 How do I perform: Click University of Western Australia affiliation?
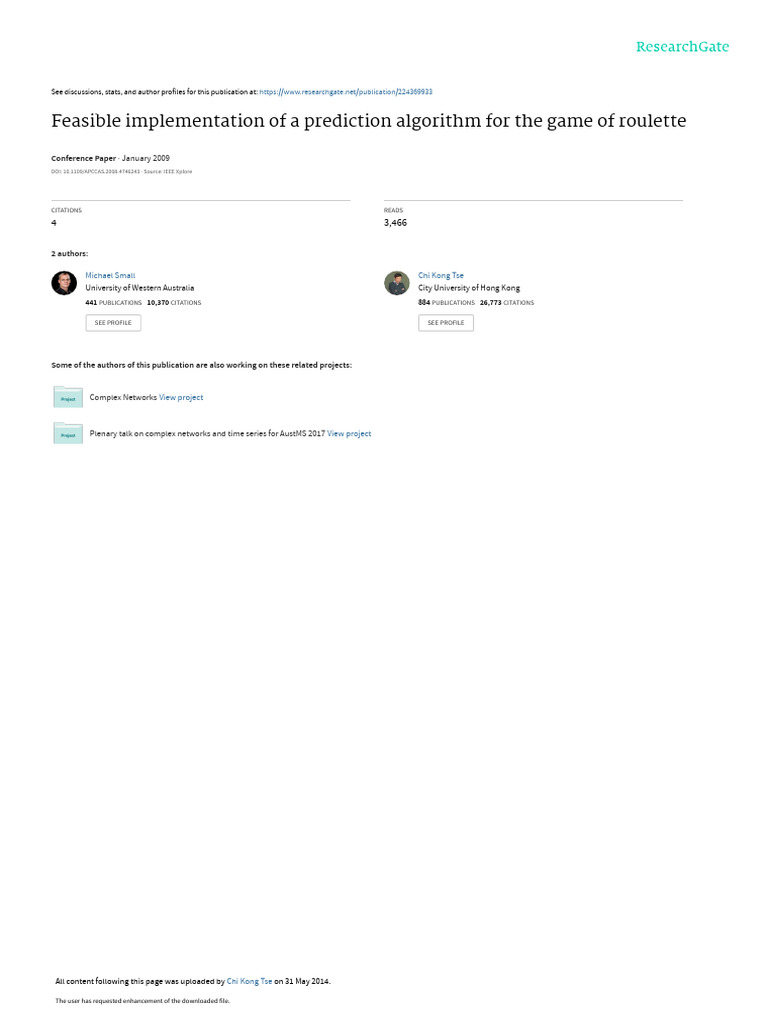140,287
